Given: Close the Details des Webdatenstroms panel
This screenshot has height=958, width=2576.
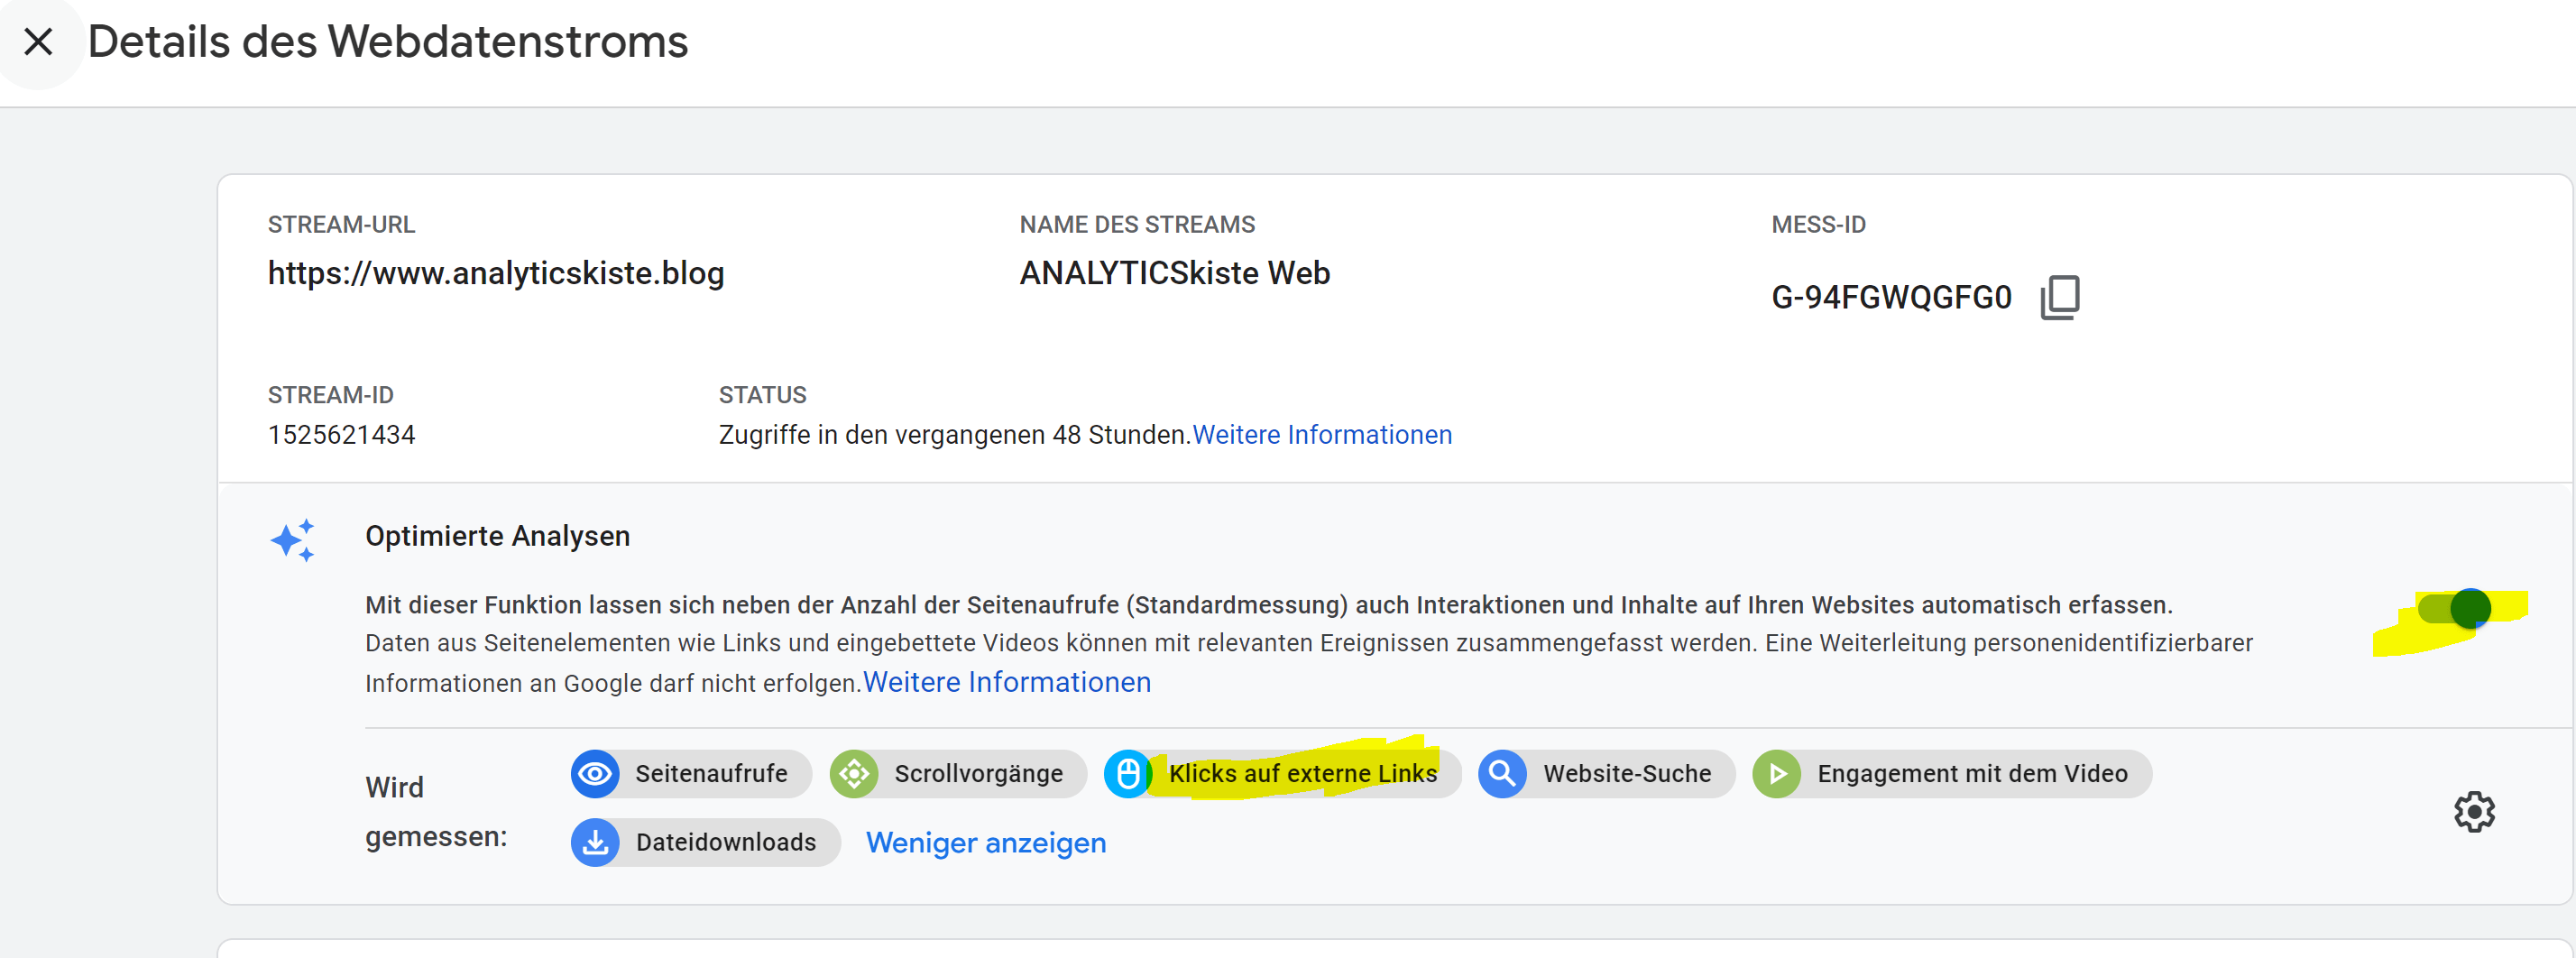Looking at the screenshot, I should coord(38,41).
